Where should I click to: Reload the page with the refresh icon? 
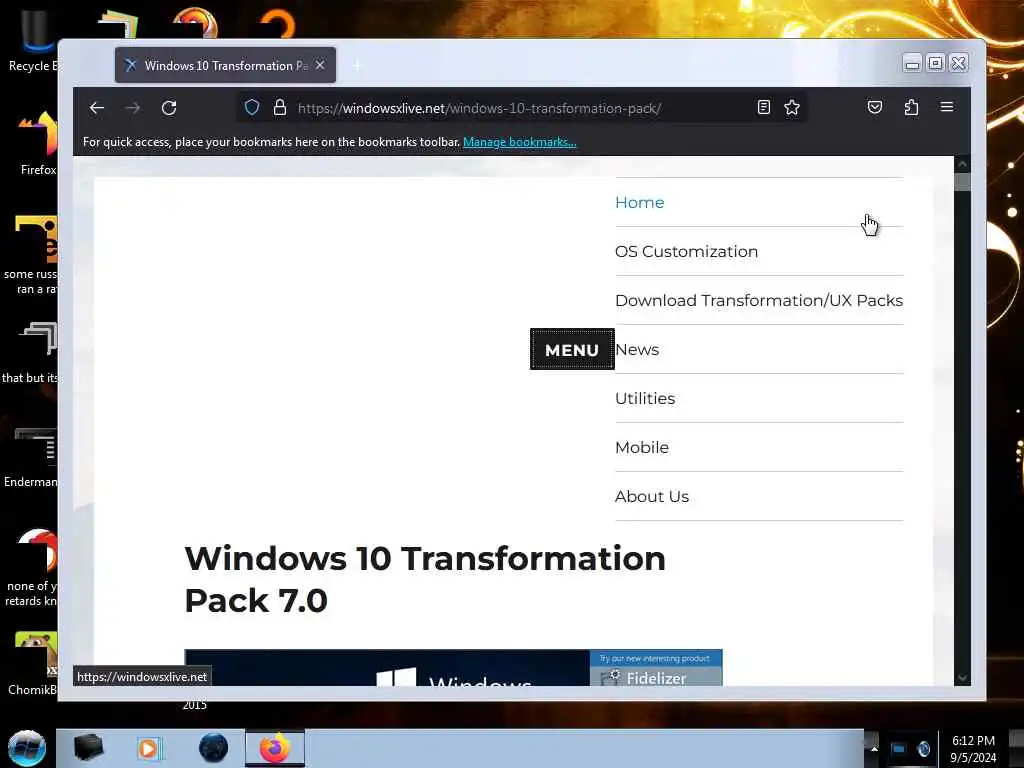coord(169,108)
